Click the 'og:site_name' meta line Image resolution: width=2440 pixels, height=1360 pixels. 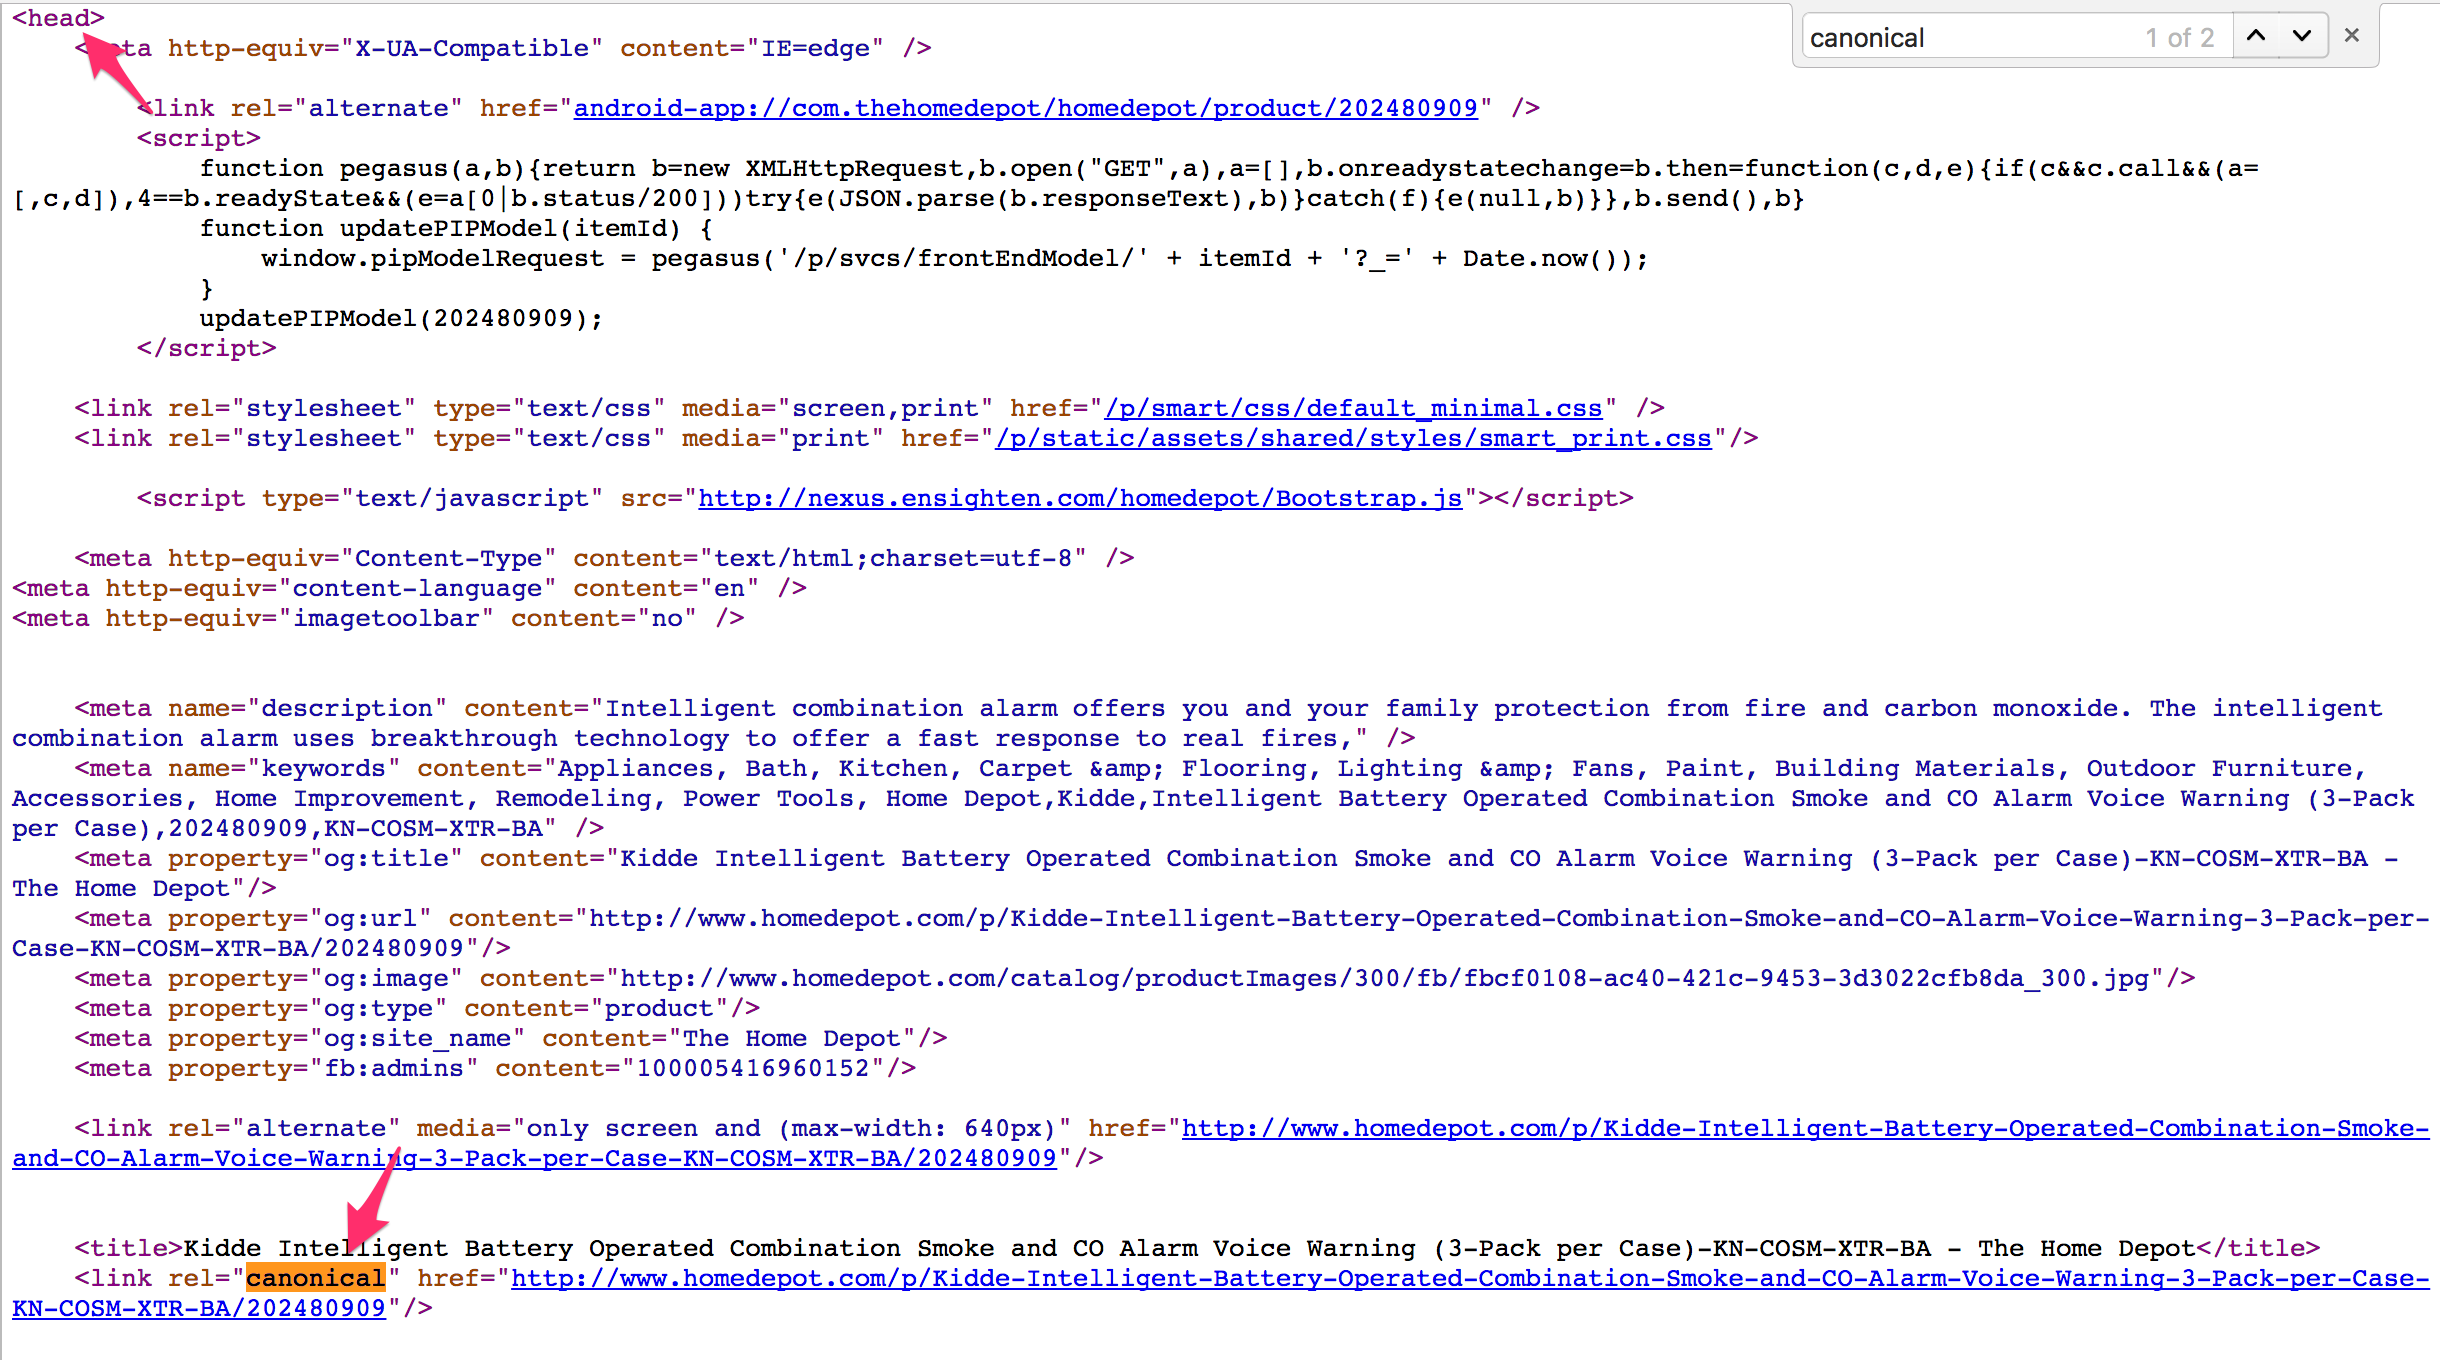pyautogui.click(x=511, y=1038)
